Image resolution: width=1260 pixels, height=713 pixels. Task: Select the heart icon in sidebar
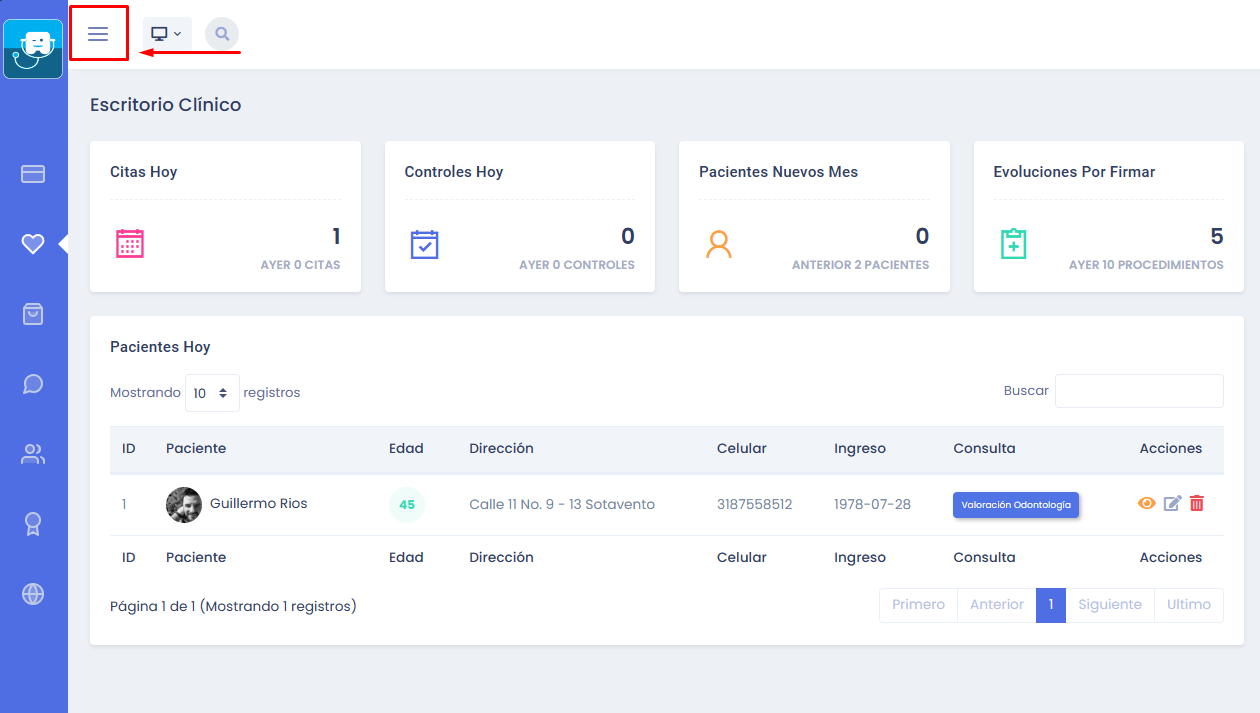click(x=33, y=244)
